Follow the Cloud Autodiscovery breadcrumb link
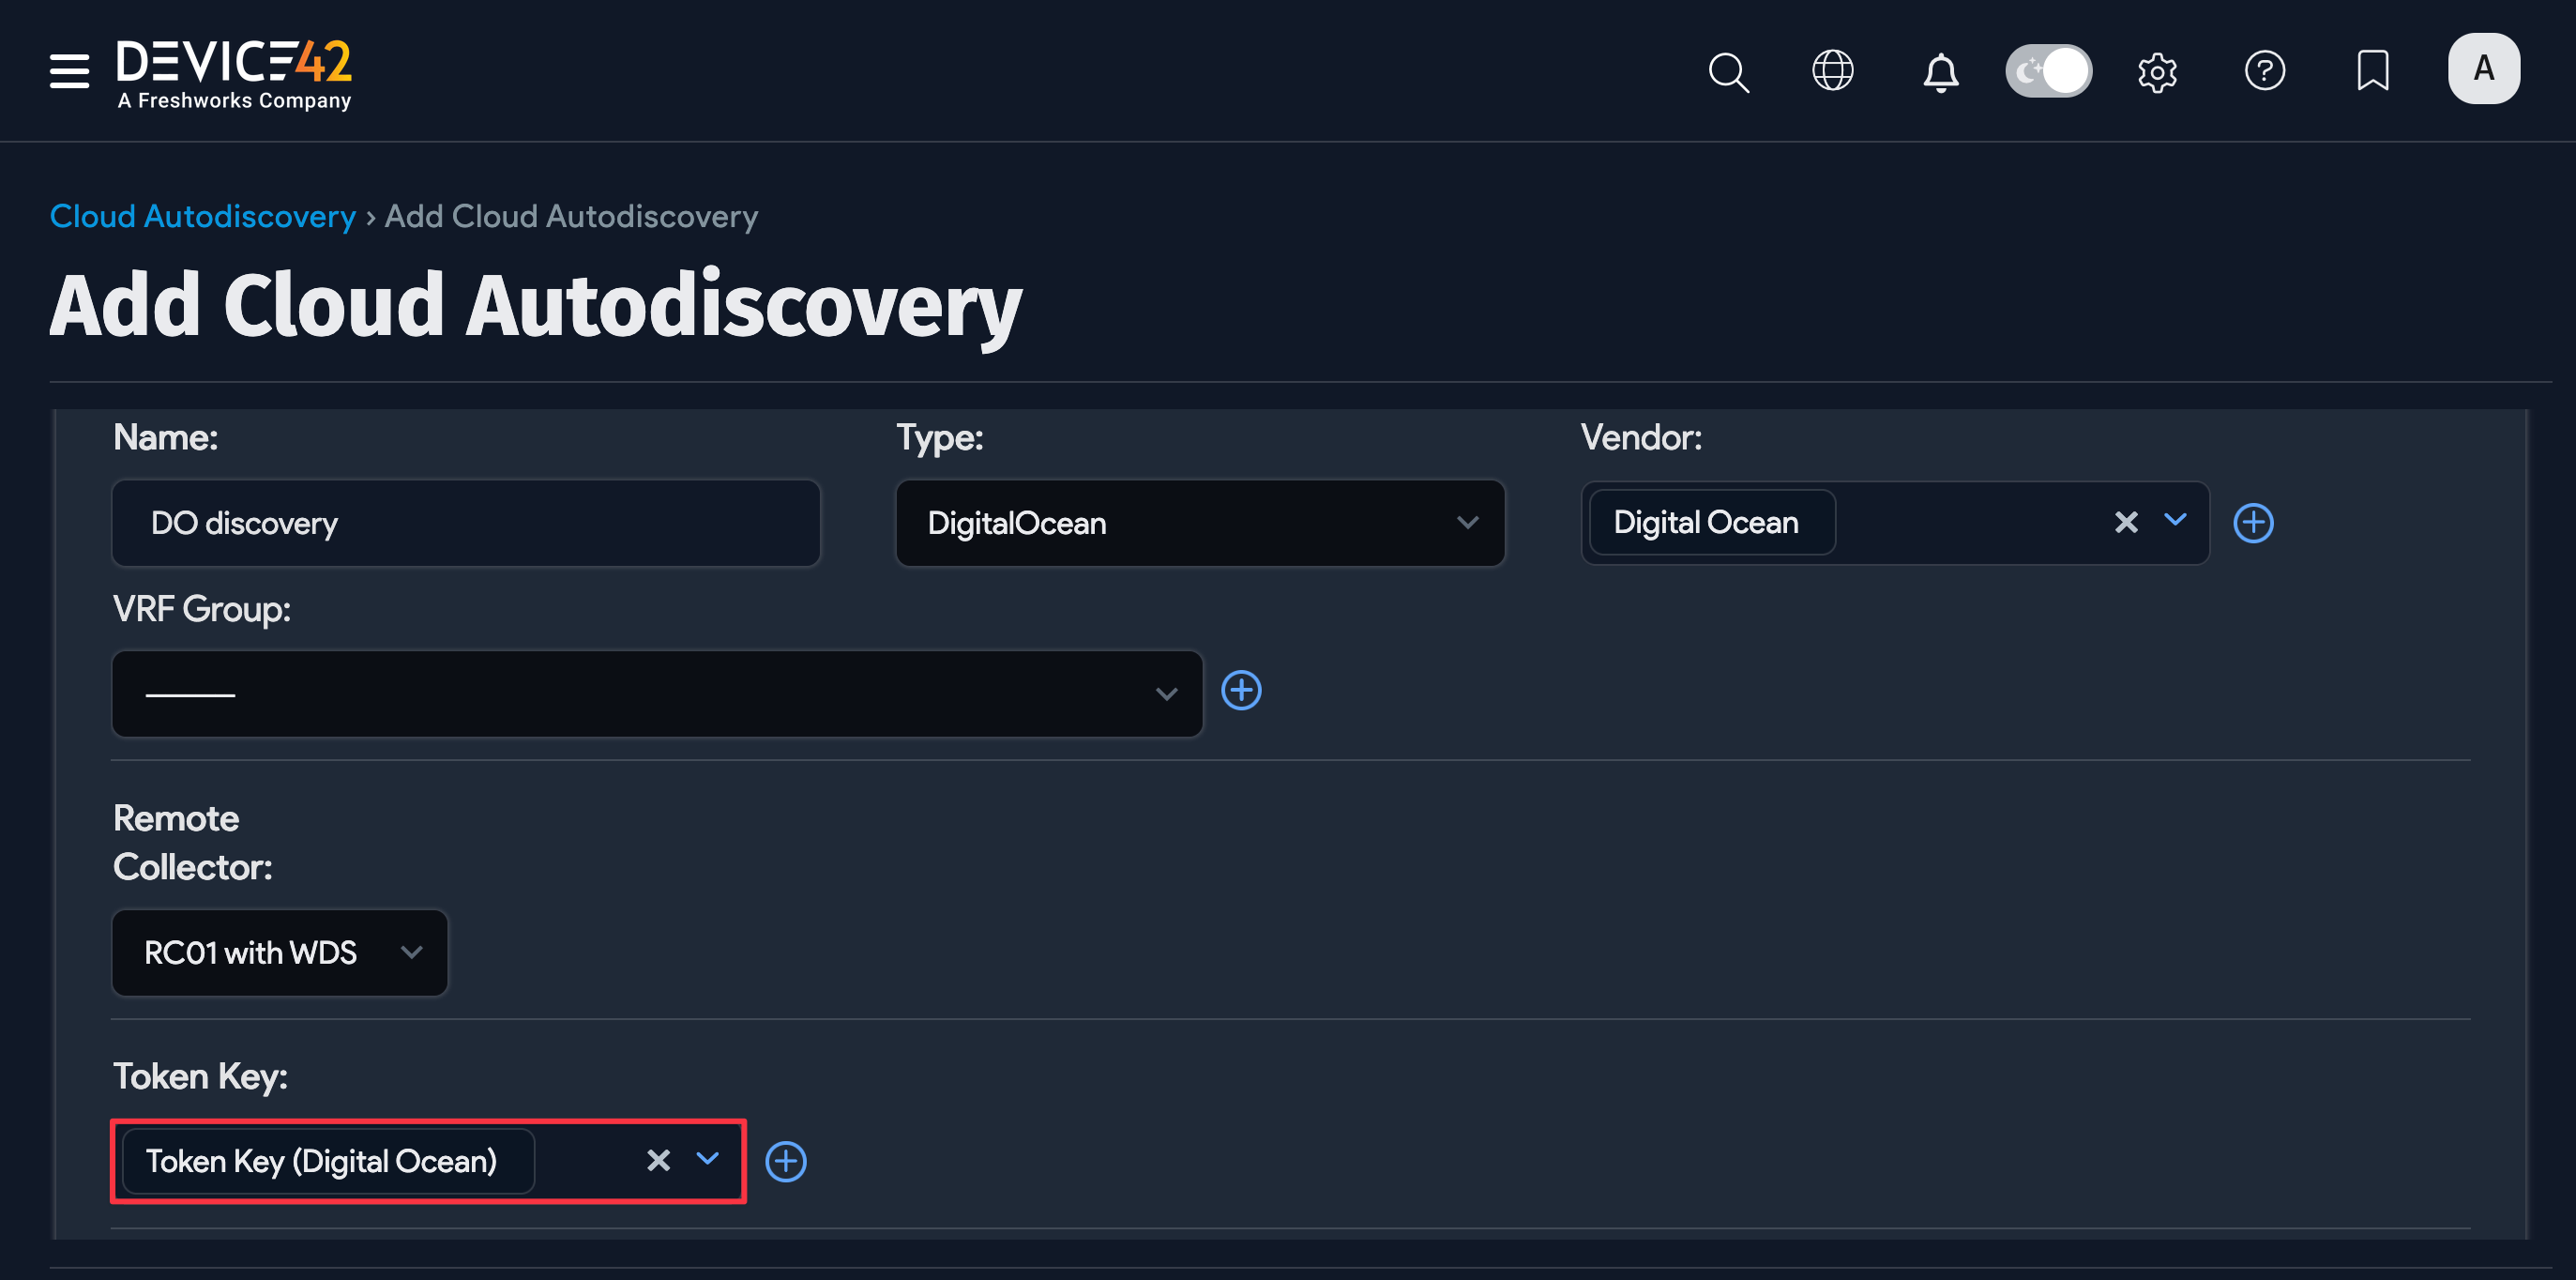 click(x=202, y=216)
